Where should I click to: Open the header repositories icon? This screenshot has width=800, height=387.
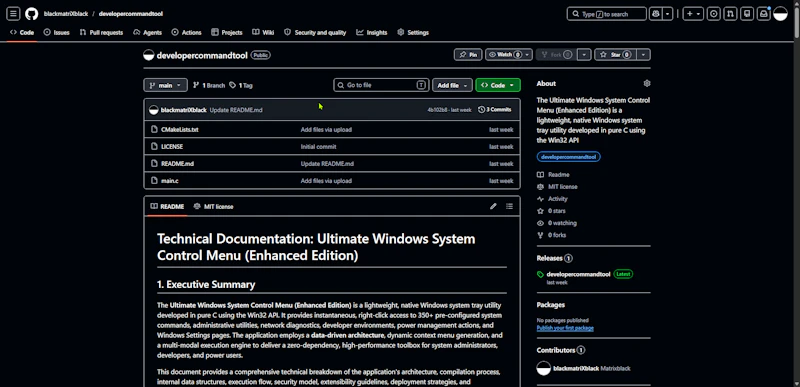(747, 14)
